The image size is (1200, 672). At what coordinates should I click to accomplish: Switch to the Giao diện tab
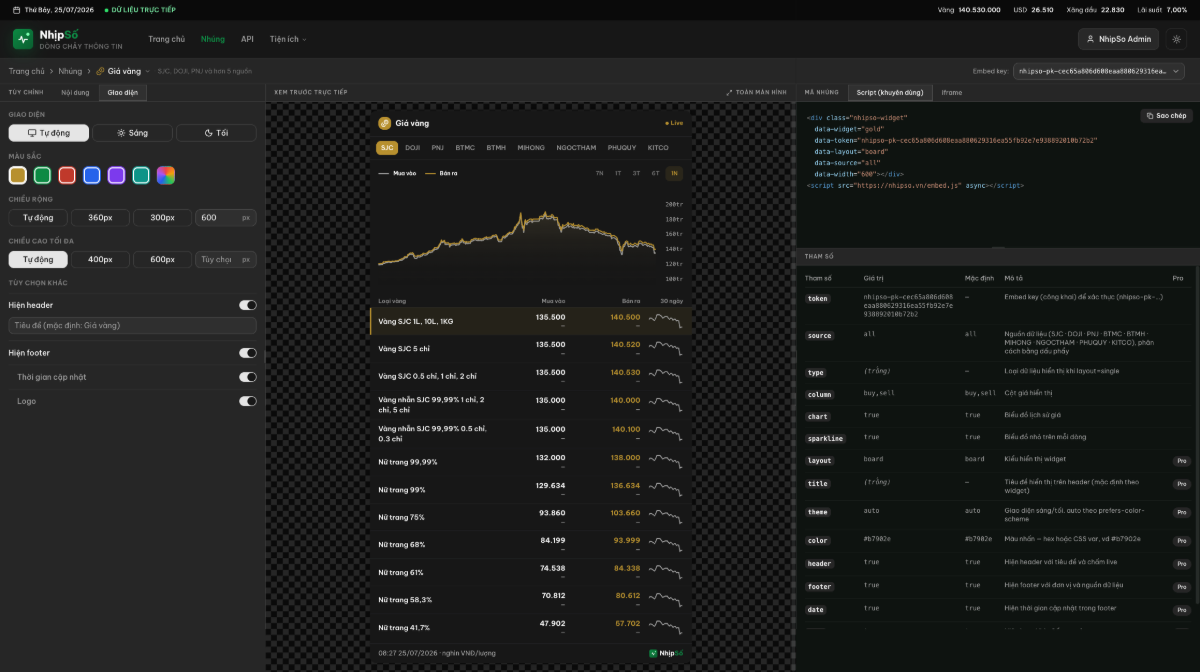click(123, 92)
